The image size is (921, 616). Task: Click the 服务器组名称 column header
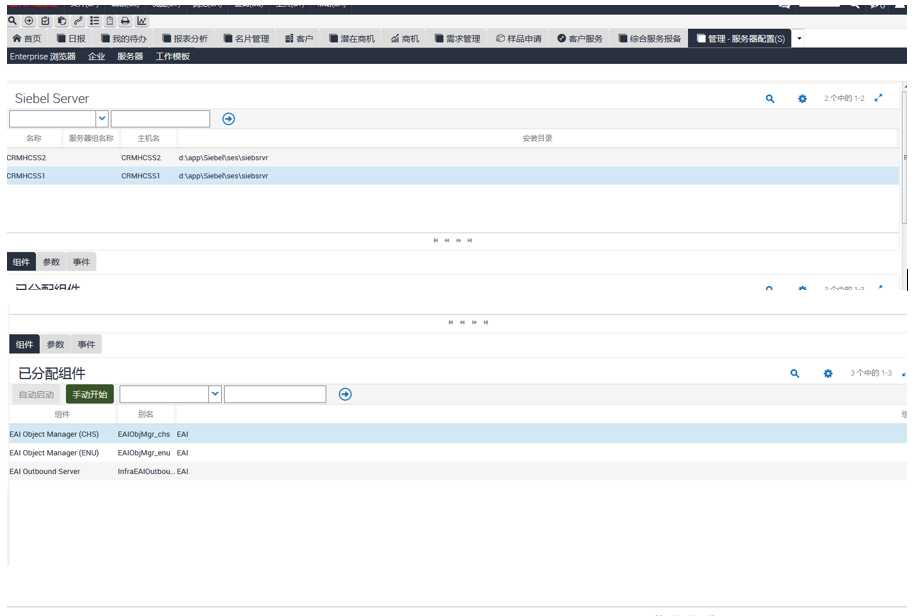[91, 138]
